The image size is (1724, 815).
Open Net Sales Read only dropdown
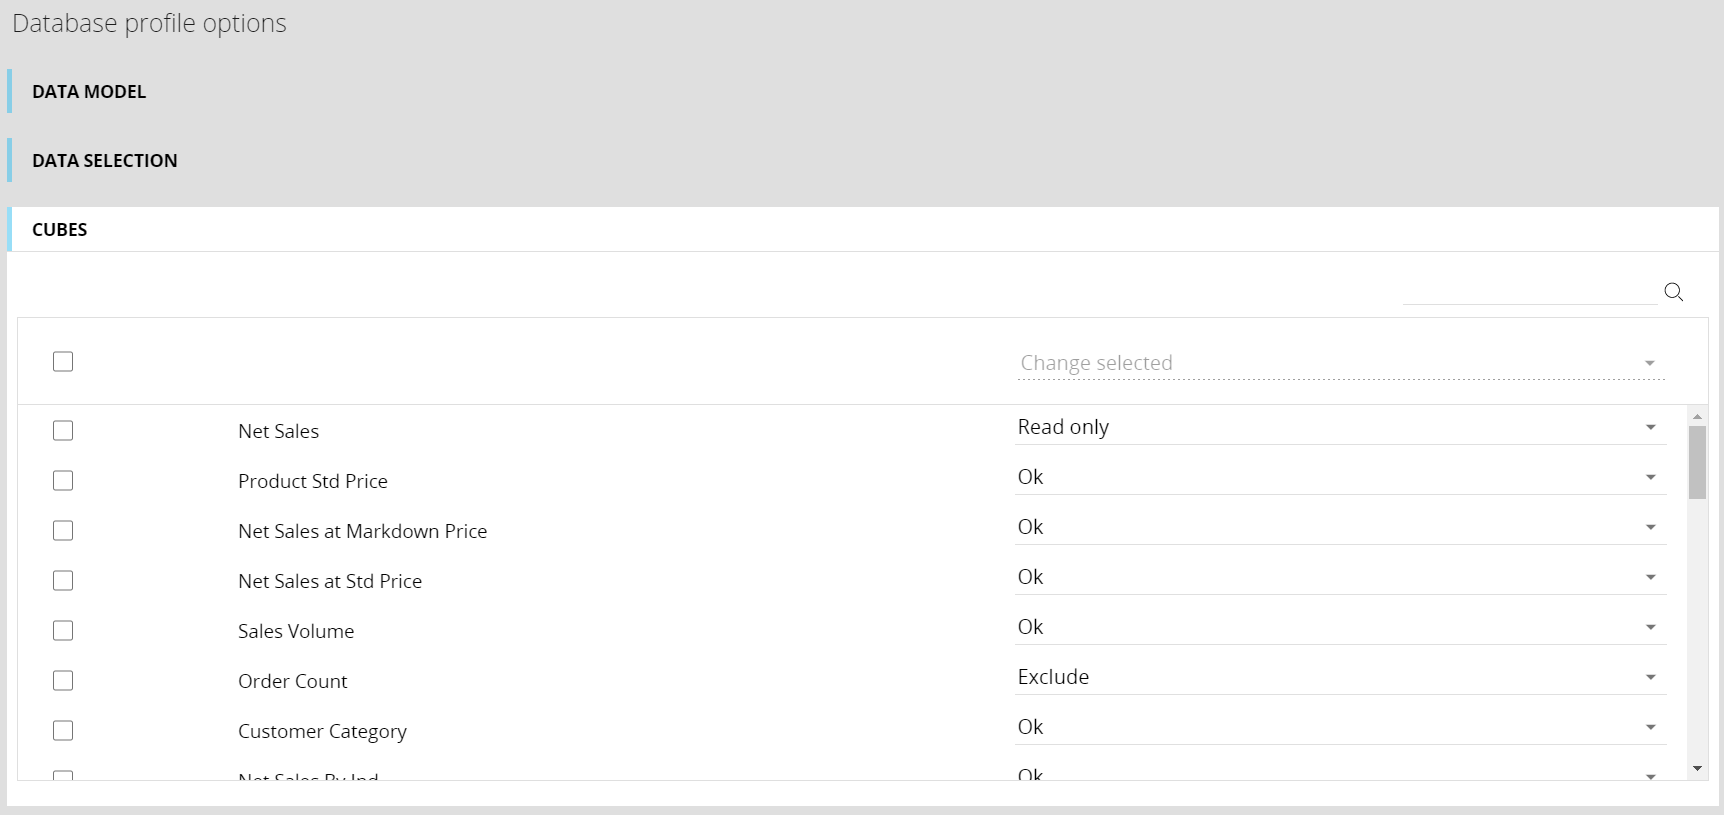(1340, 427)
